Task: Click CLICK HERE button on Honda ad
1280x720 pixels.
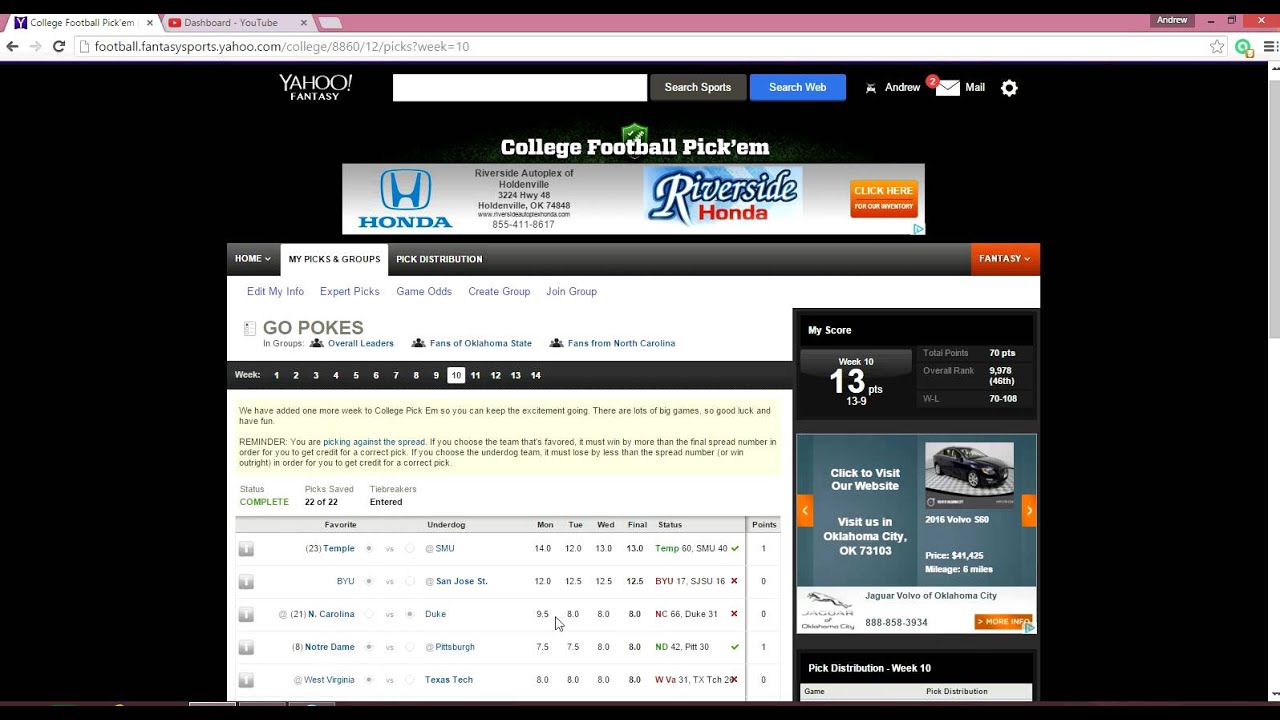Action: (x=883, y=199)
